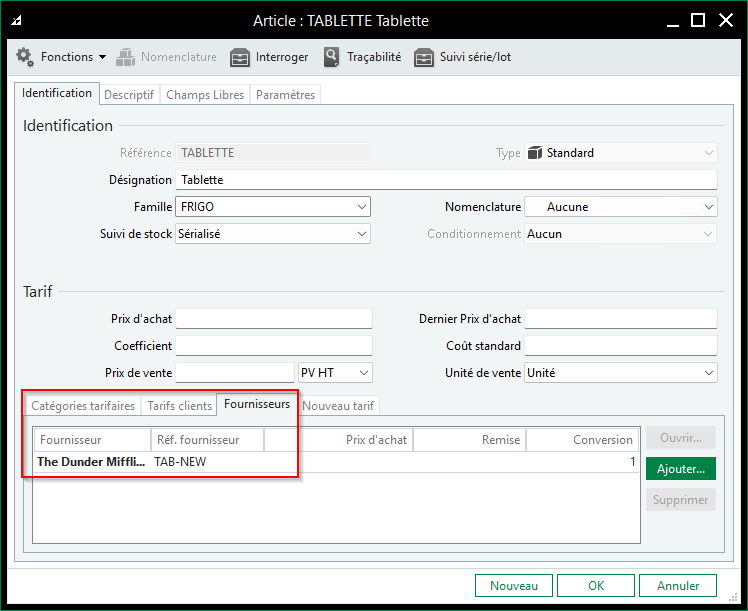The width and height of the screenshot is (748, 611).
Task: Click the Remise column header
Action: coord(470,440)
